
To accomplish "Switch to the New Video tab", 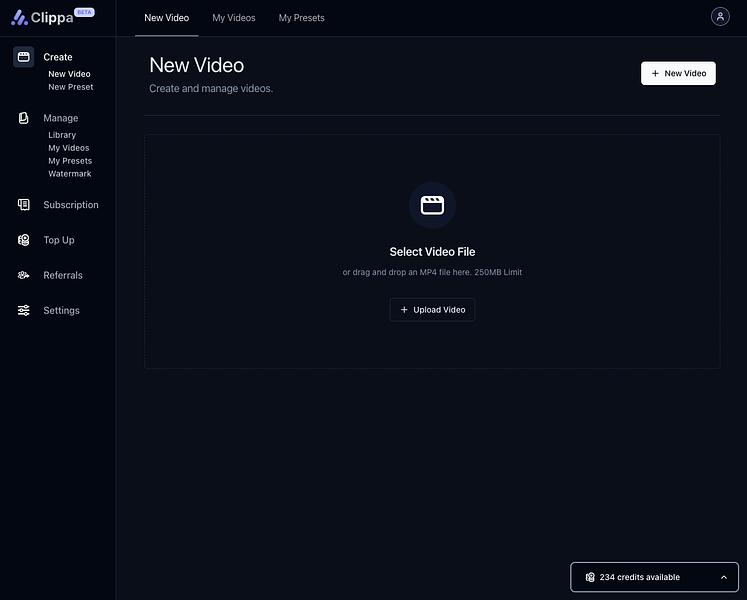I will point(167,18).
